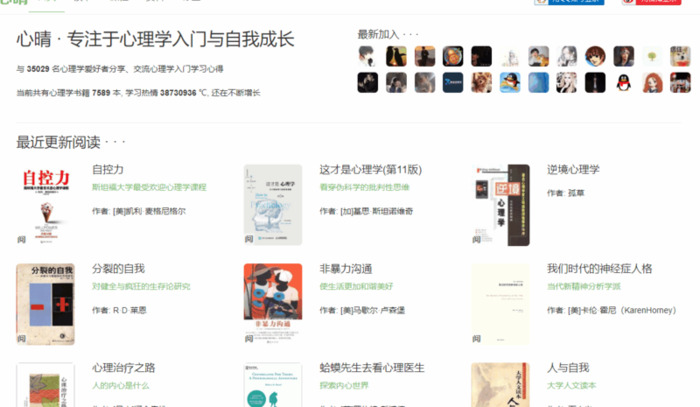Open the 分裂的自我 book cover image
700x407 pixels.
point(46,304)
